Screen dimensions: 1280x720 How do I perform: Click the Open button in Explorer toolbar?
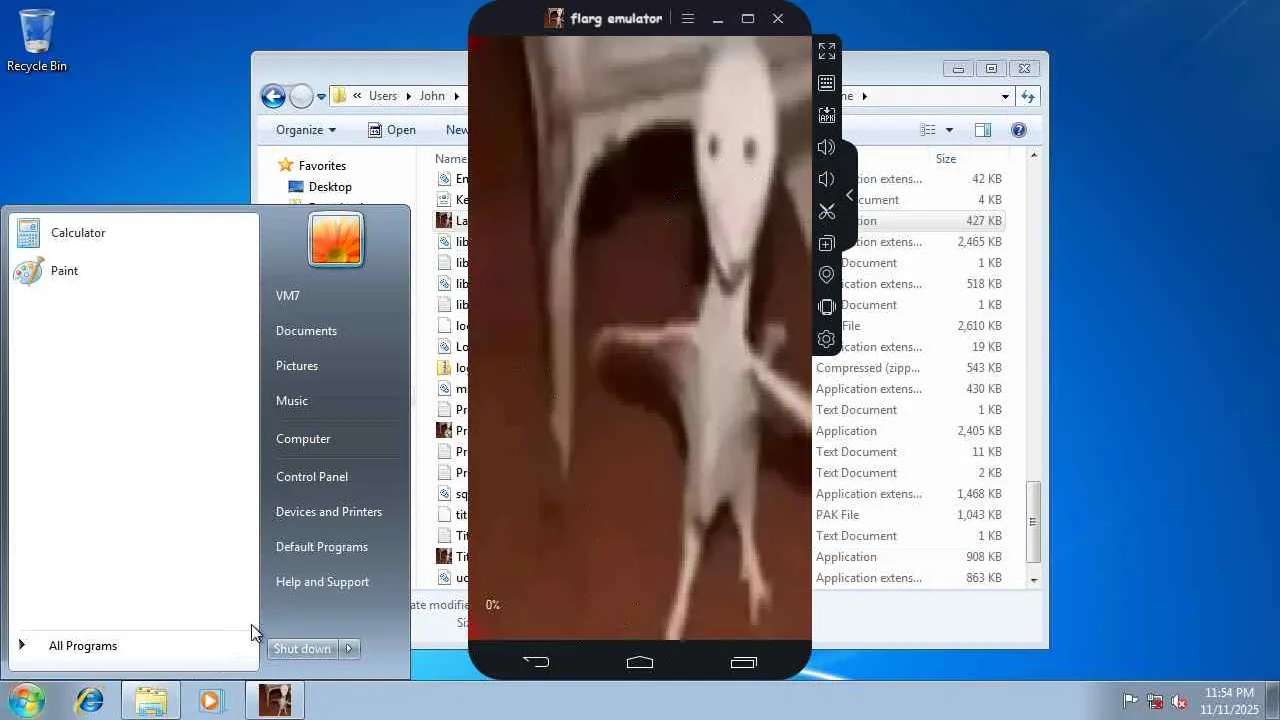click(x=392, y=130)
